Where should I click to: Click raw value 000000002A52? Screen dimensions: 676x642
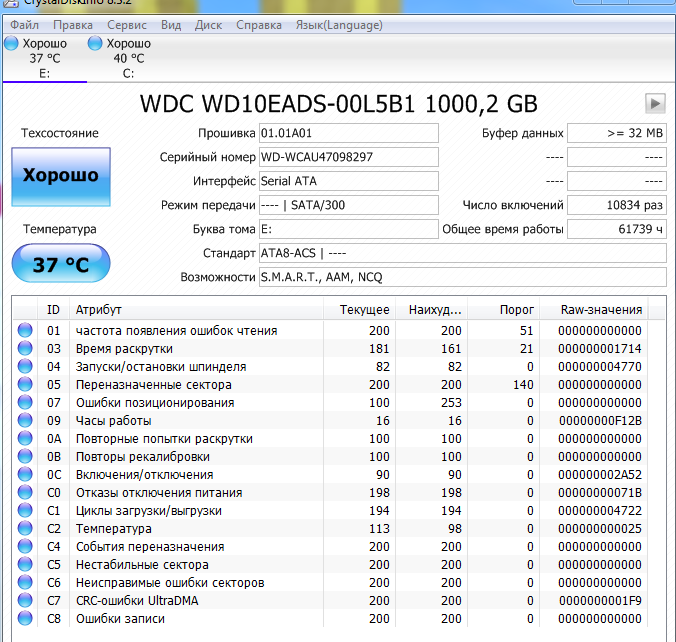tap(600, 474)
